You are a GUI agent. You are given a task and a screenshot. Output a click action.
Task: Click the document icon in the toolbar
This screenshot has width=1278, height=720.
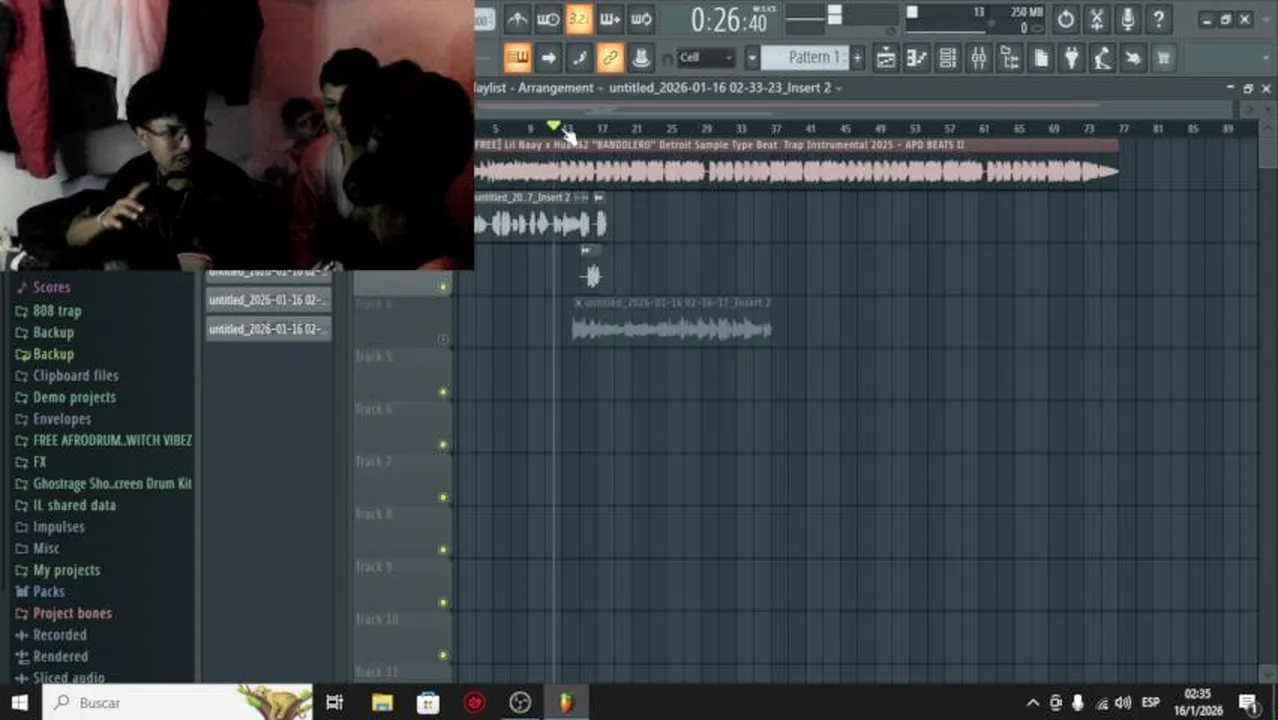pyautogui.click(x=1041, y=58)
